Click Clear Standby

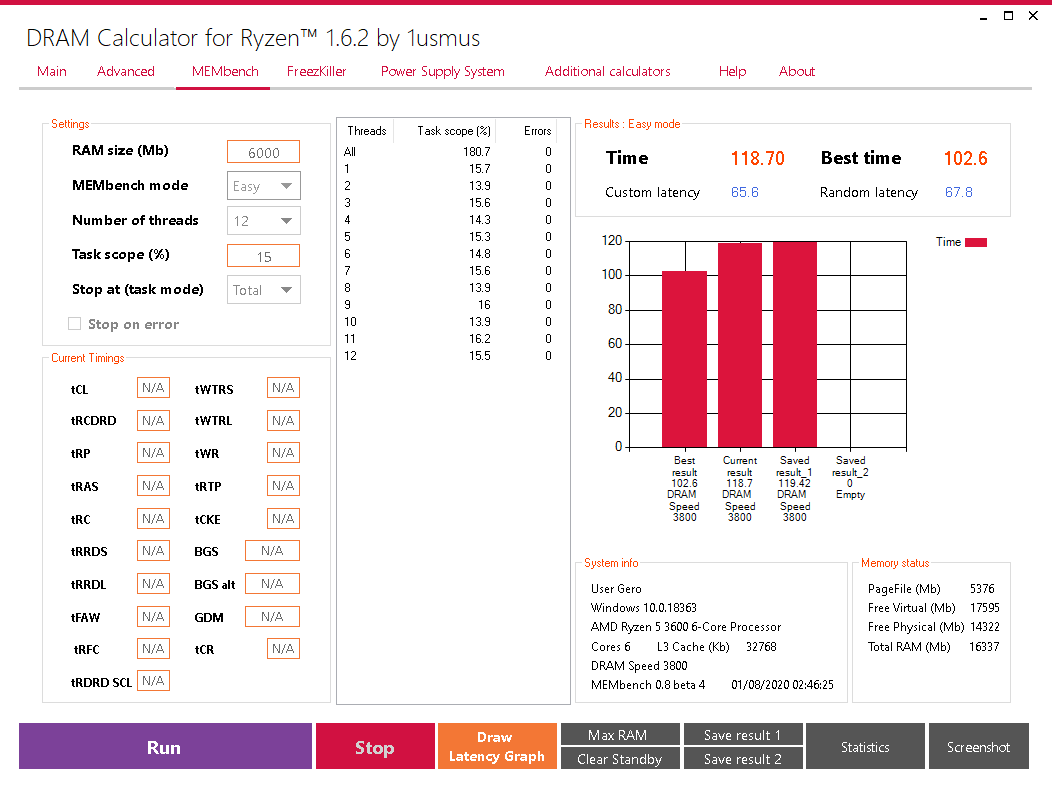click(x=620, y=759)
